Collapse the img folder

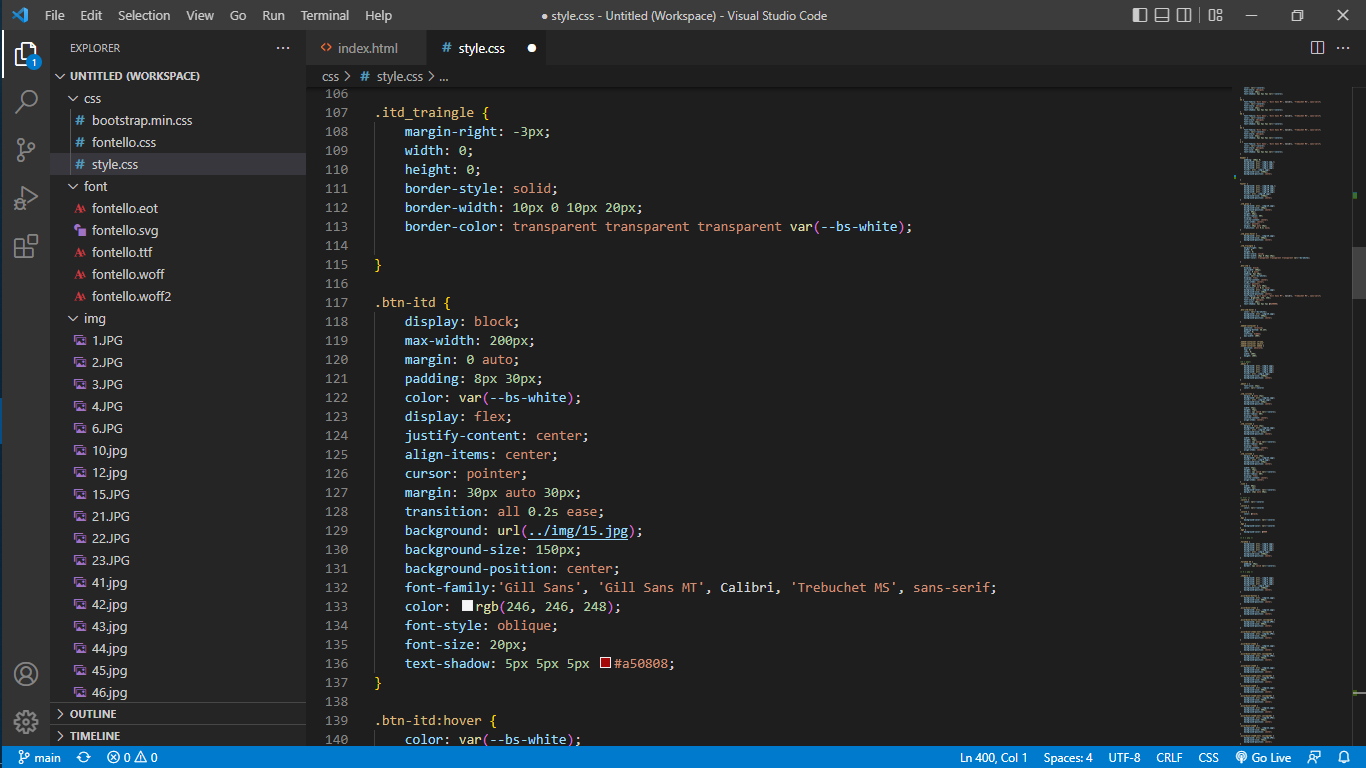(178, 318)
